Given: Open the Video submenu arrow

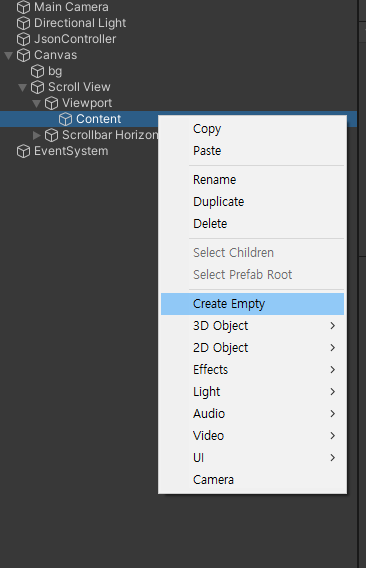Looking at the screenshot, I should pyautogui.click(x=333, y=436).
